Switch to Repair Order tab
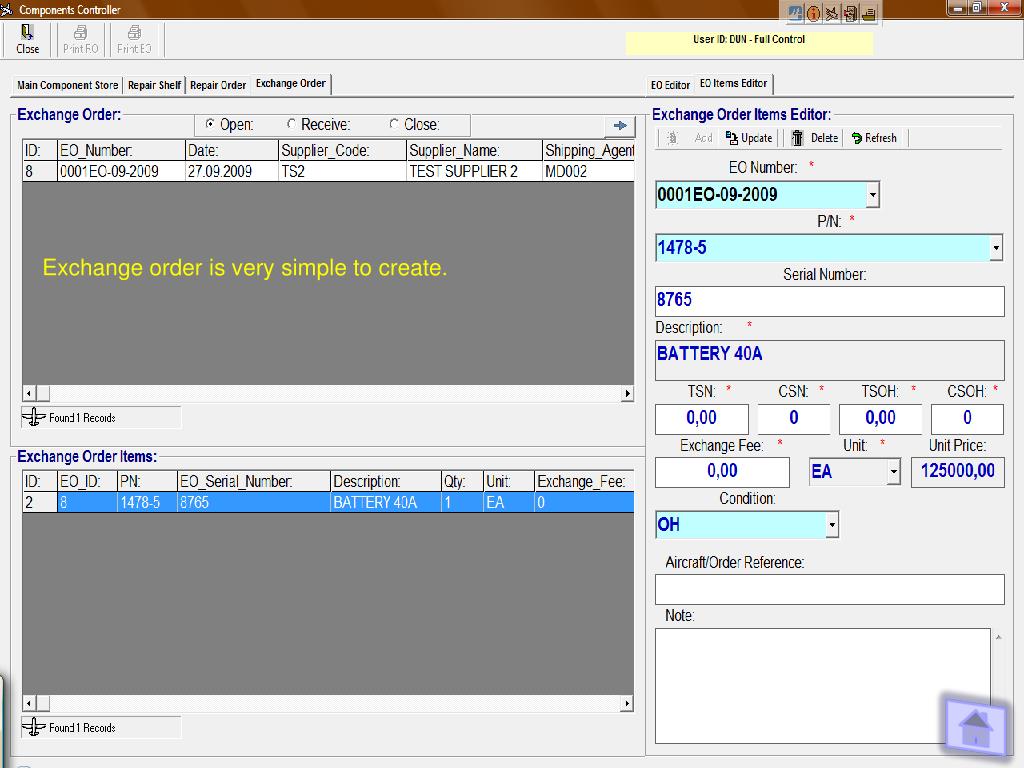 [218, 85]
